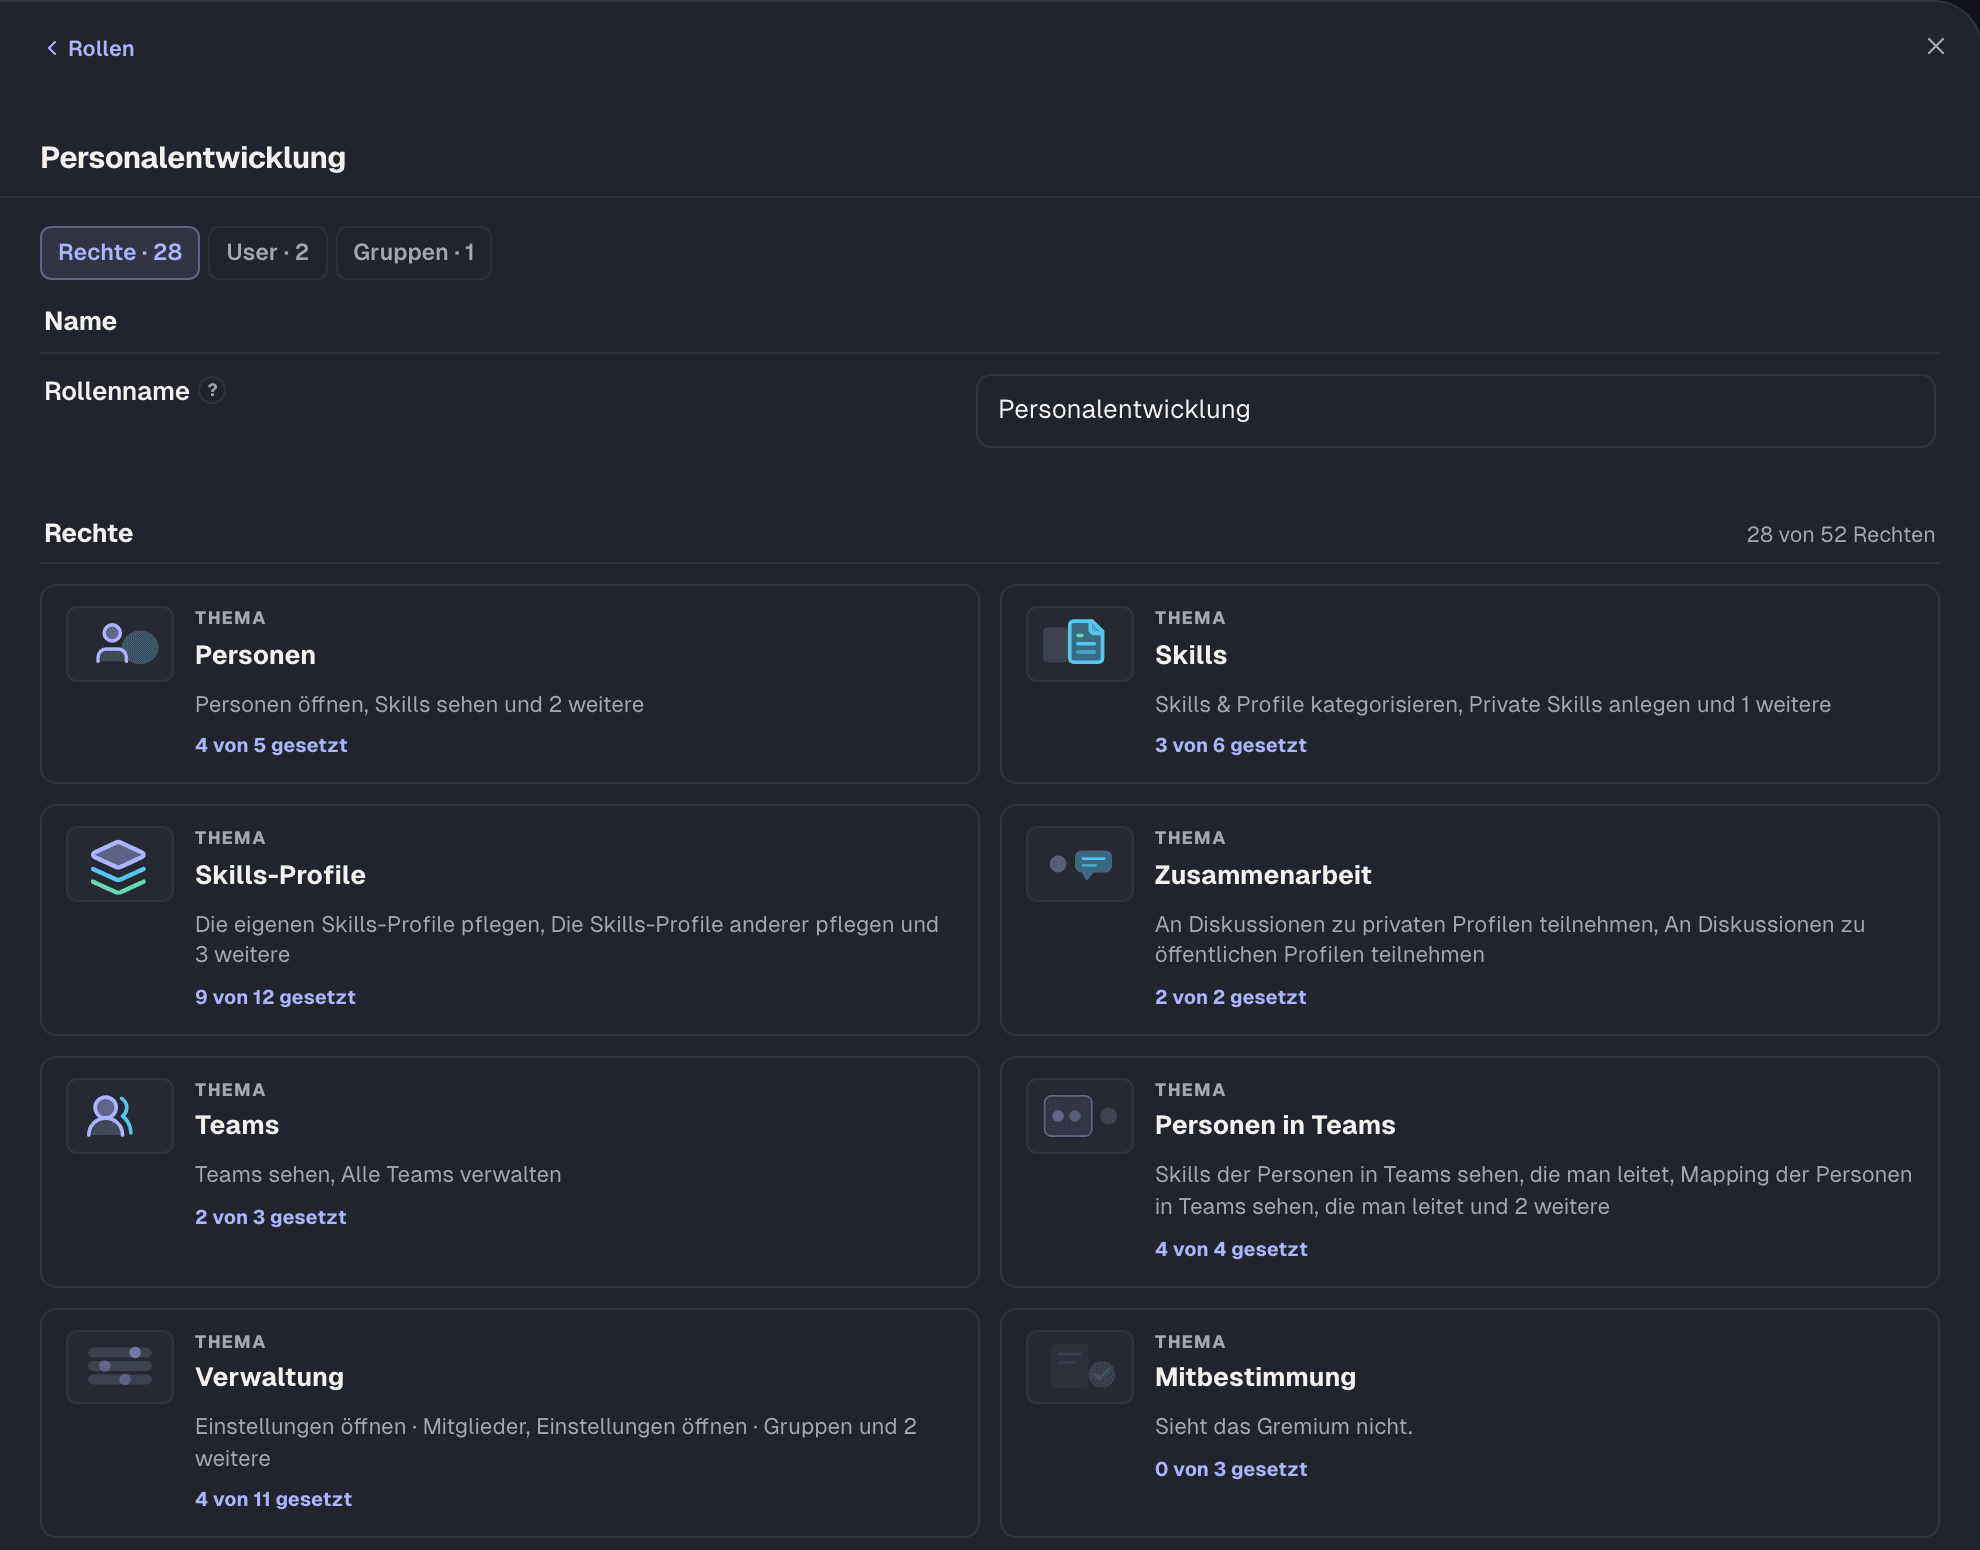Open the Gruppen · 1 tab
1980x1550 pixels.
pyautogui.click(x=414, y=253)
